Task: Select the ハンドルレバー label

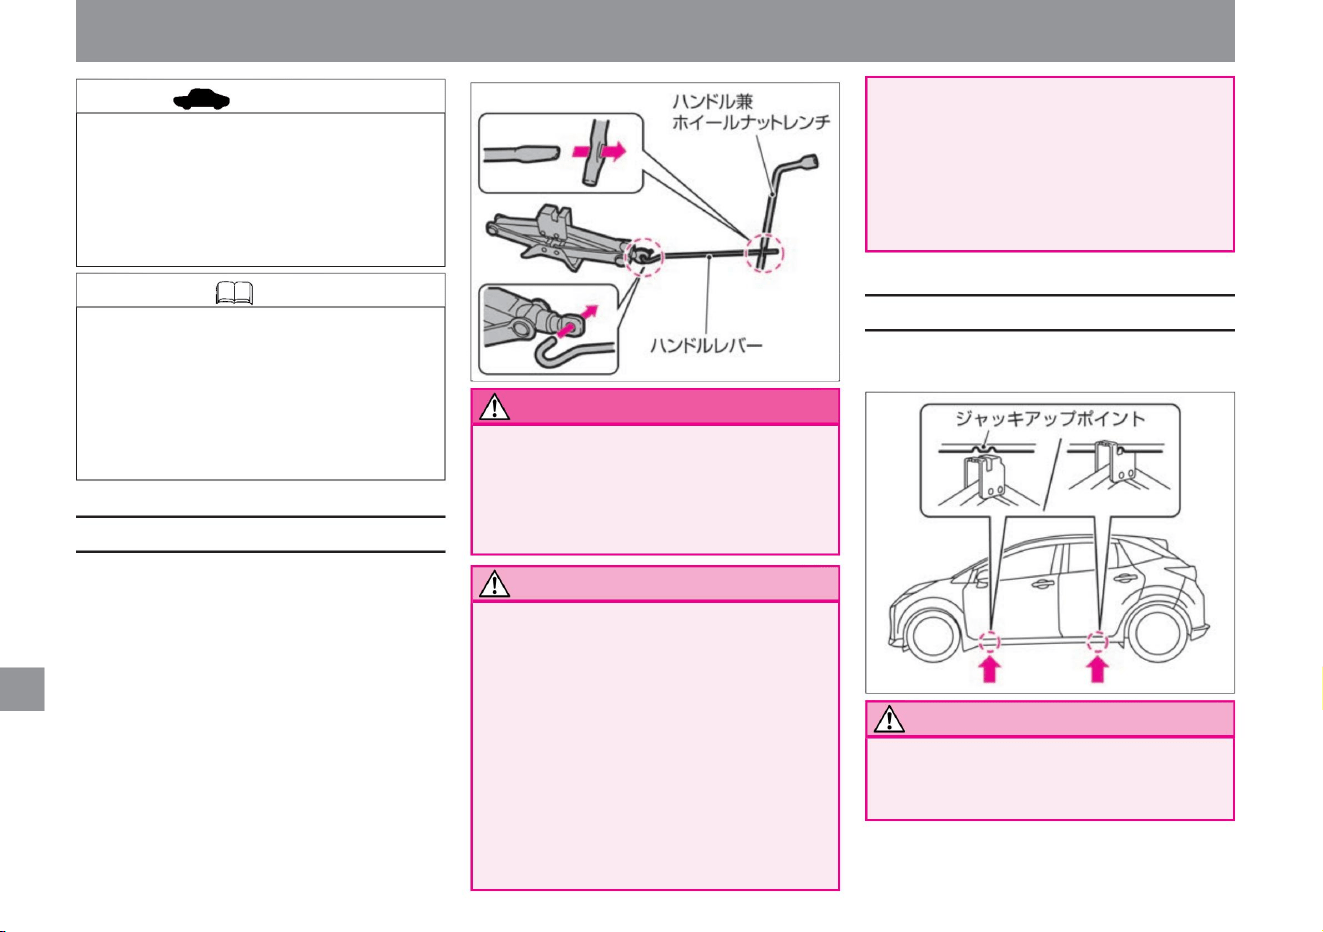Action: [x=706, y=346]
